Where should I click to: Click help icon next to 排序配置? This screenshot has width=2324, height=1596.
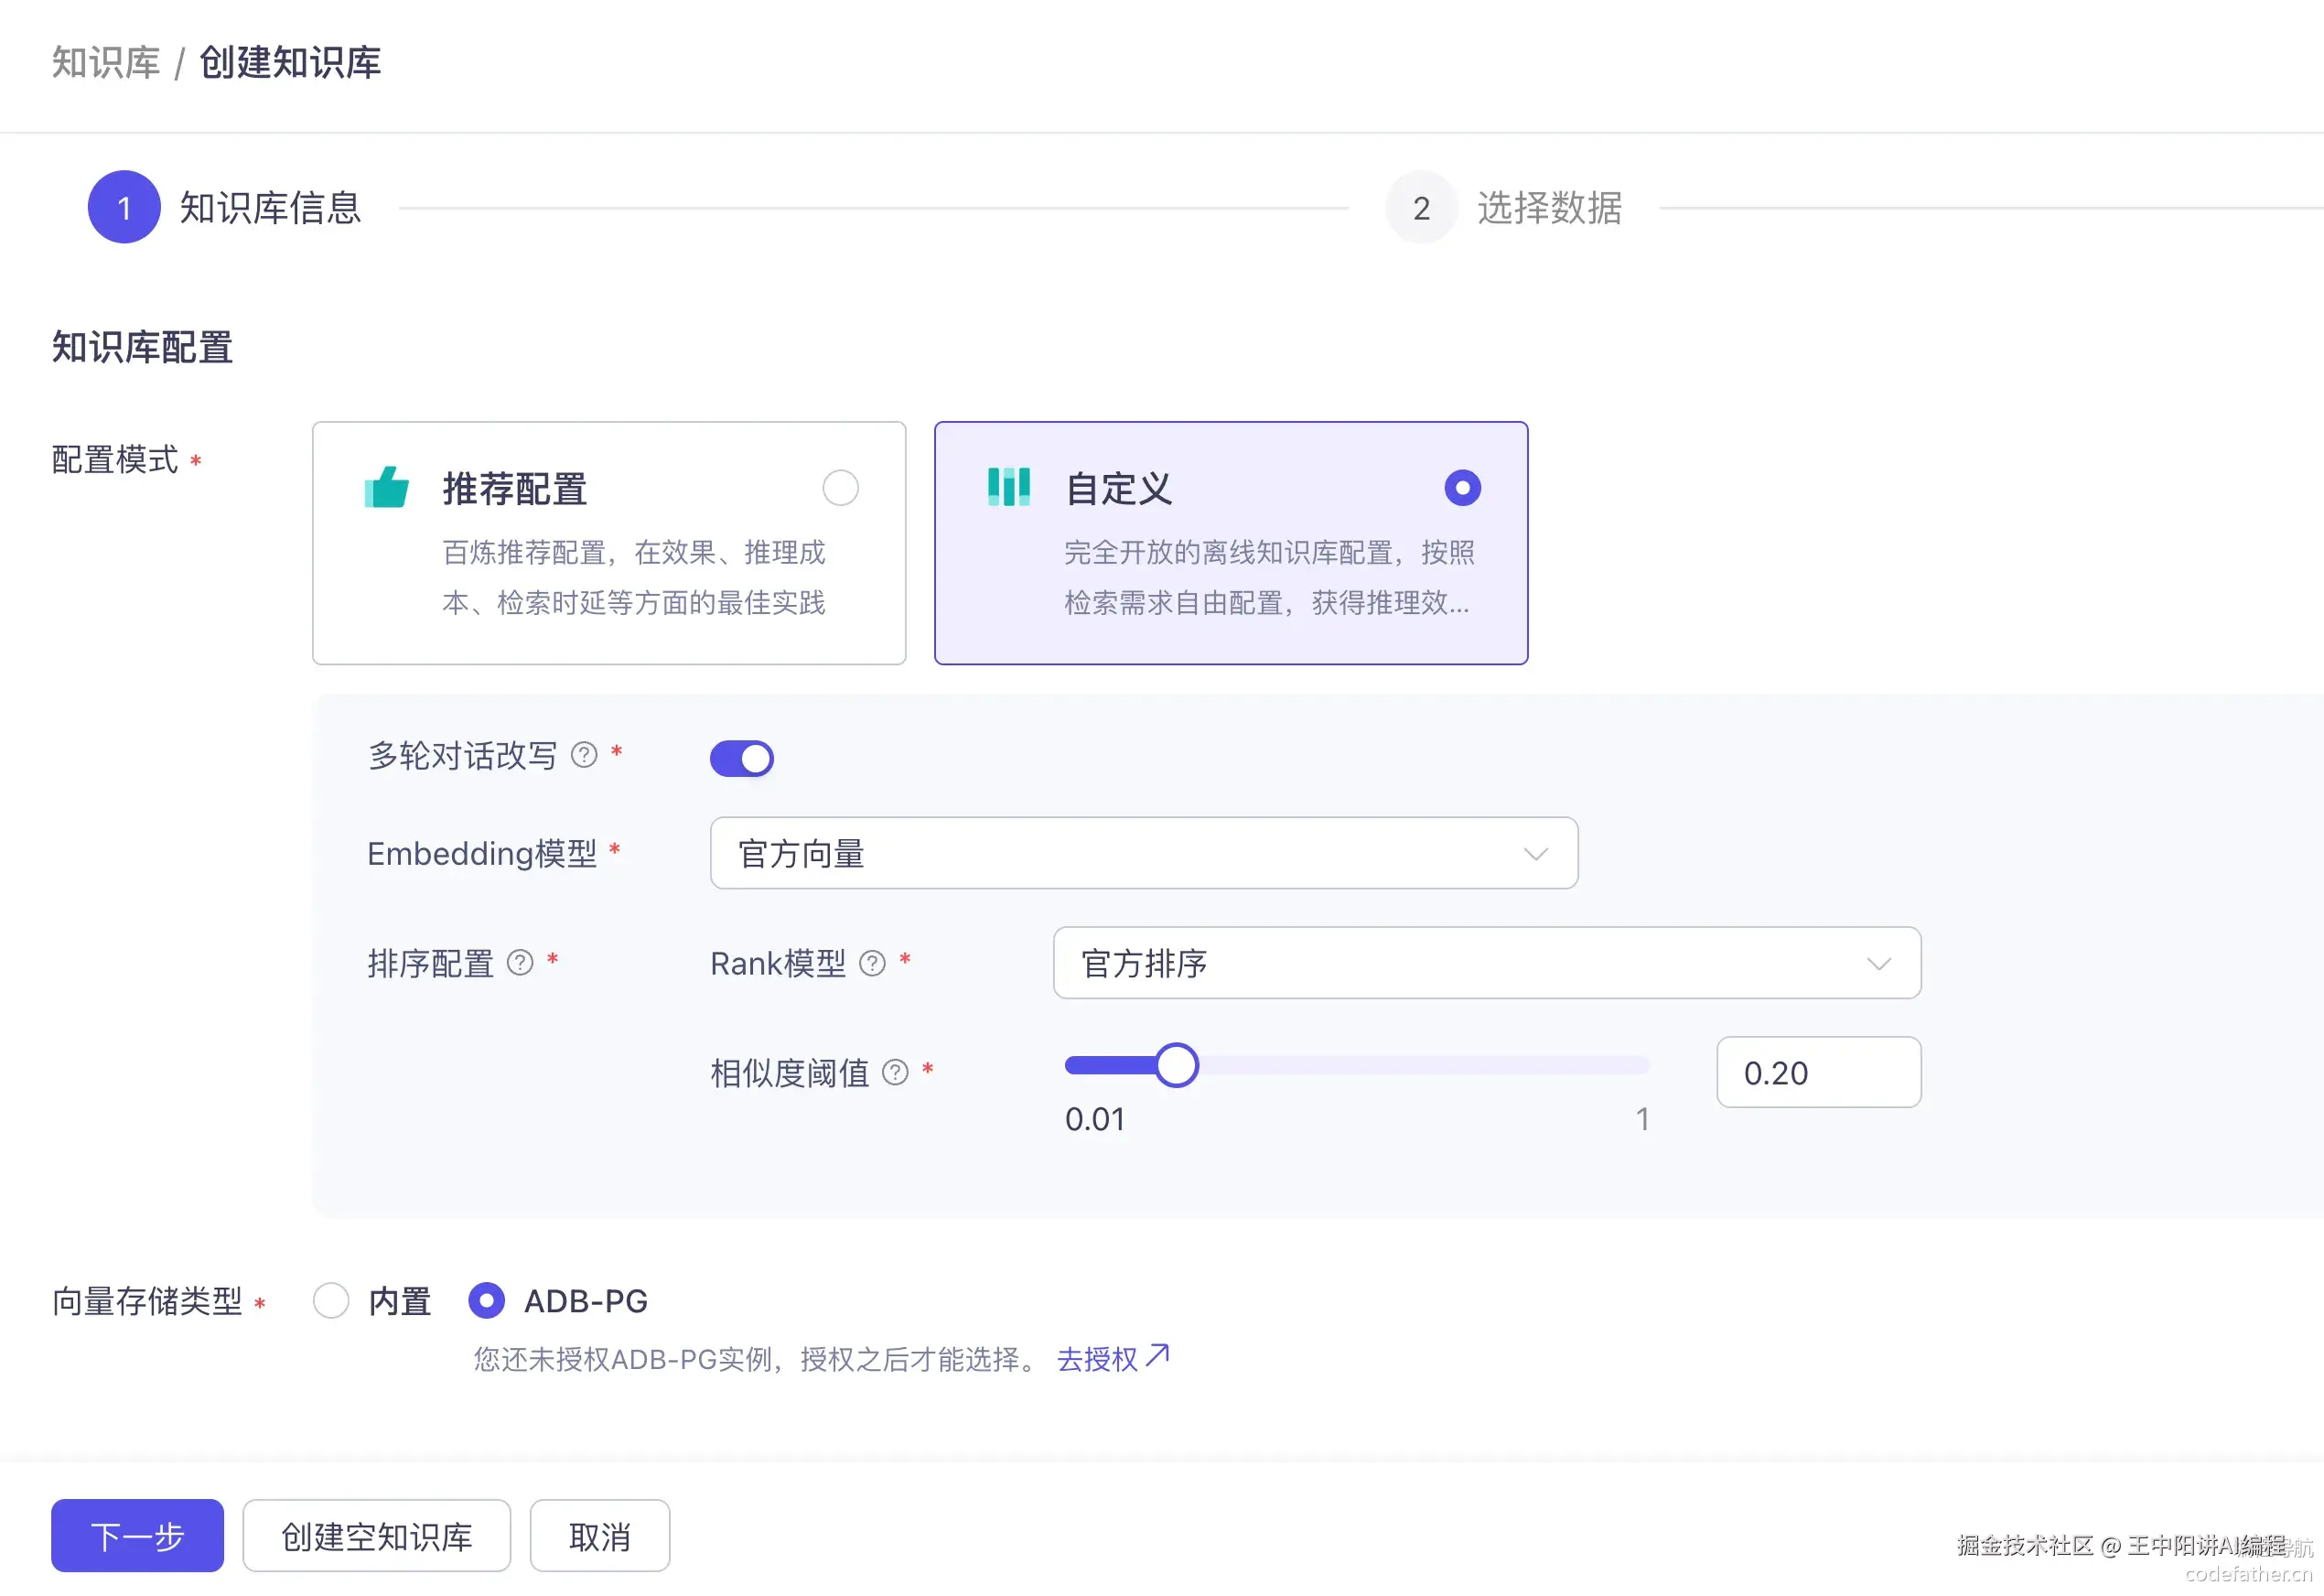coord(520,962)
